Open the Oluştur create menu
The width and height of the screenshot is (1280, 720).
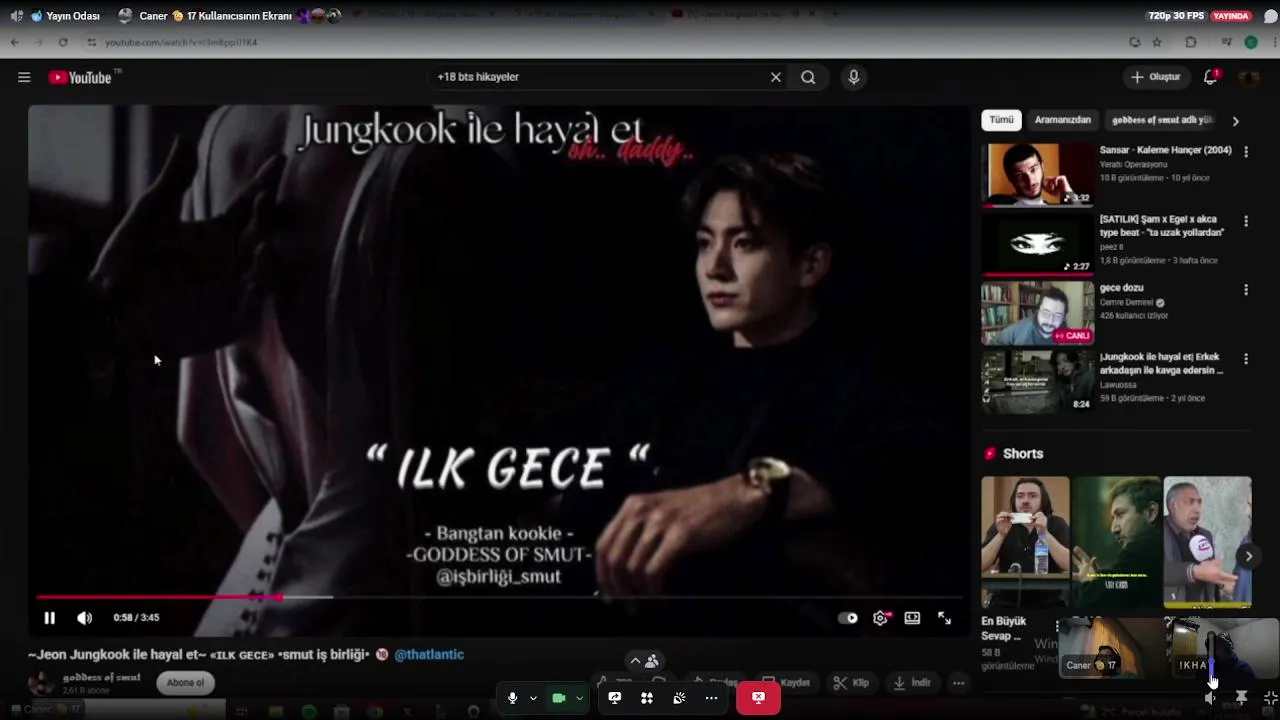1156,77
